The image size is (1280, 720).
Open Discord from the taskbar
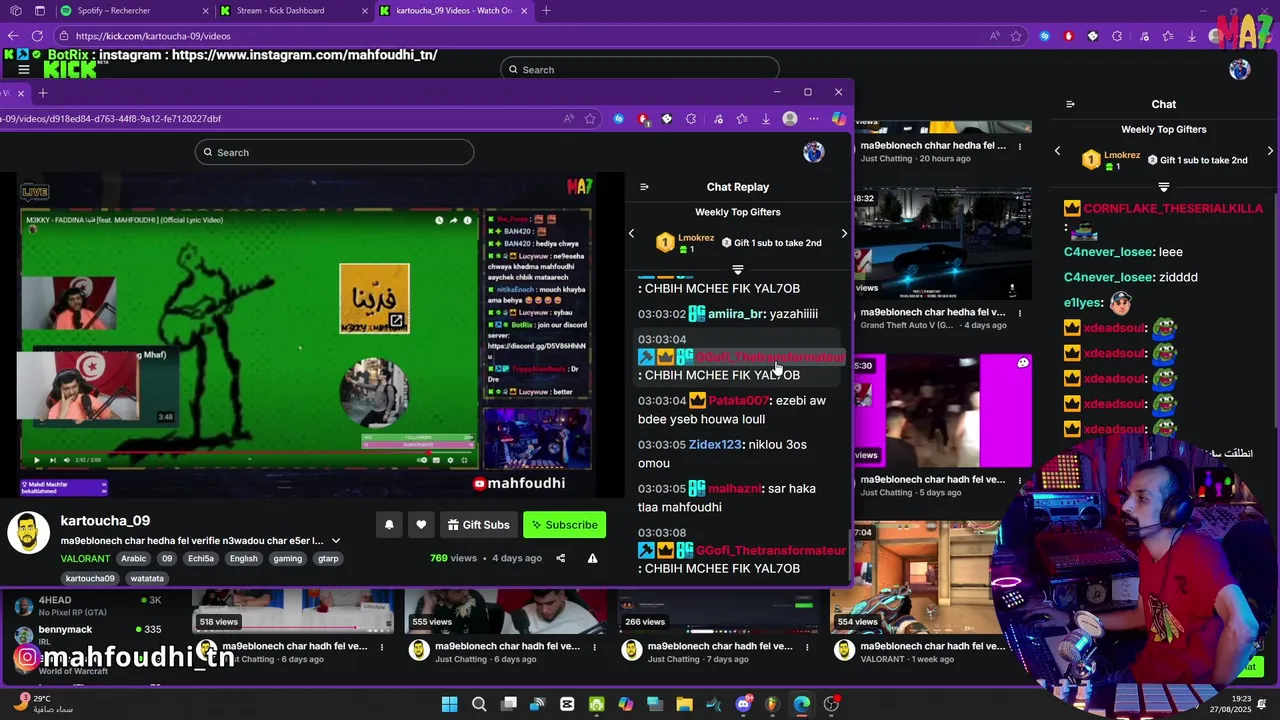coord(743,704)
